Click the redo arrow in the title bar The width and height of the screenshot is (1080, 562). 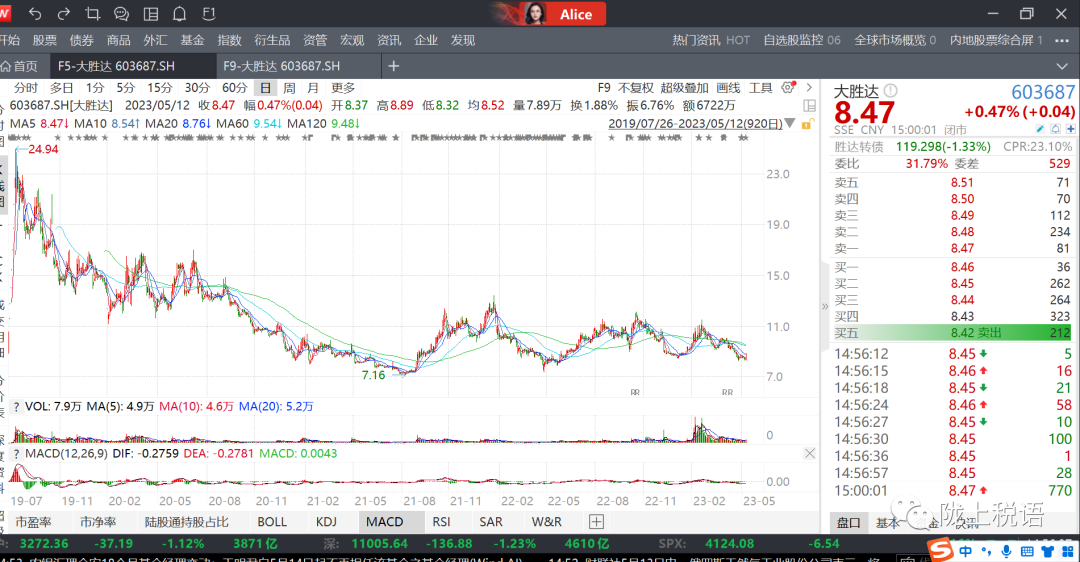63,14
